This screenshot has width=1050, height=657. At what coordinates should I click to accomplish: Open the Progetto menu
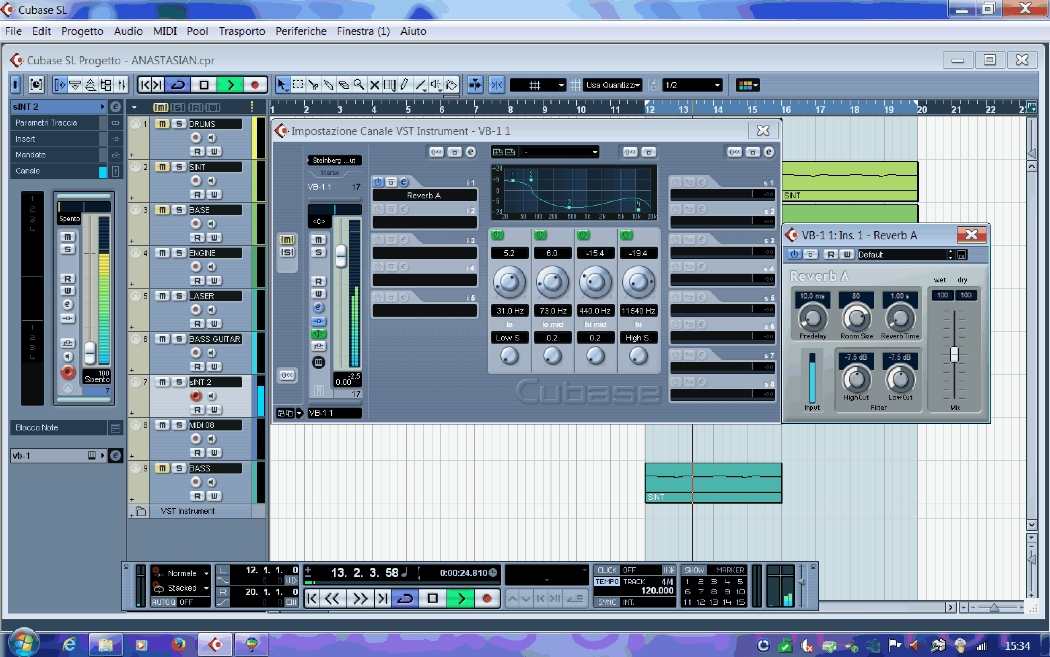pos(82,31)
